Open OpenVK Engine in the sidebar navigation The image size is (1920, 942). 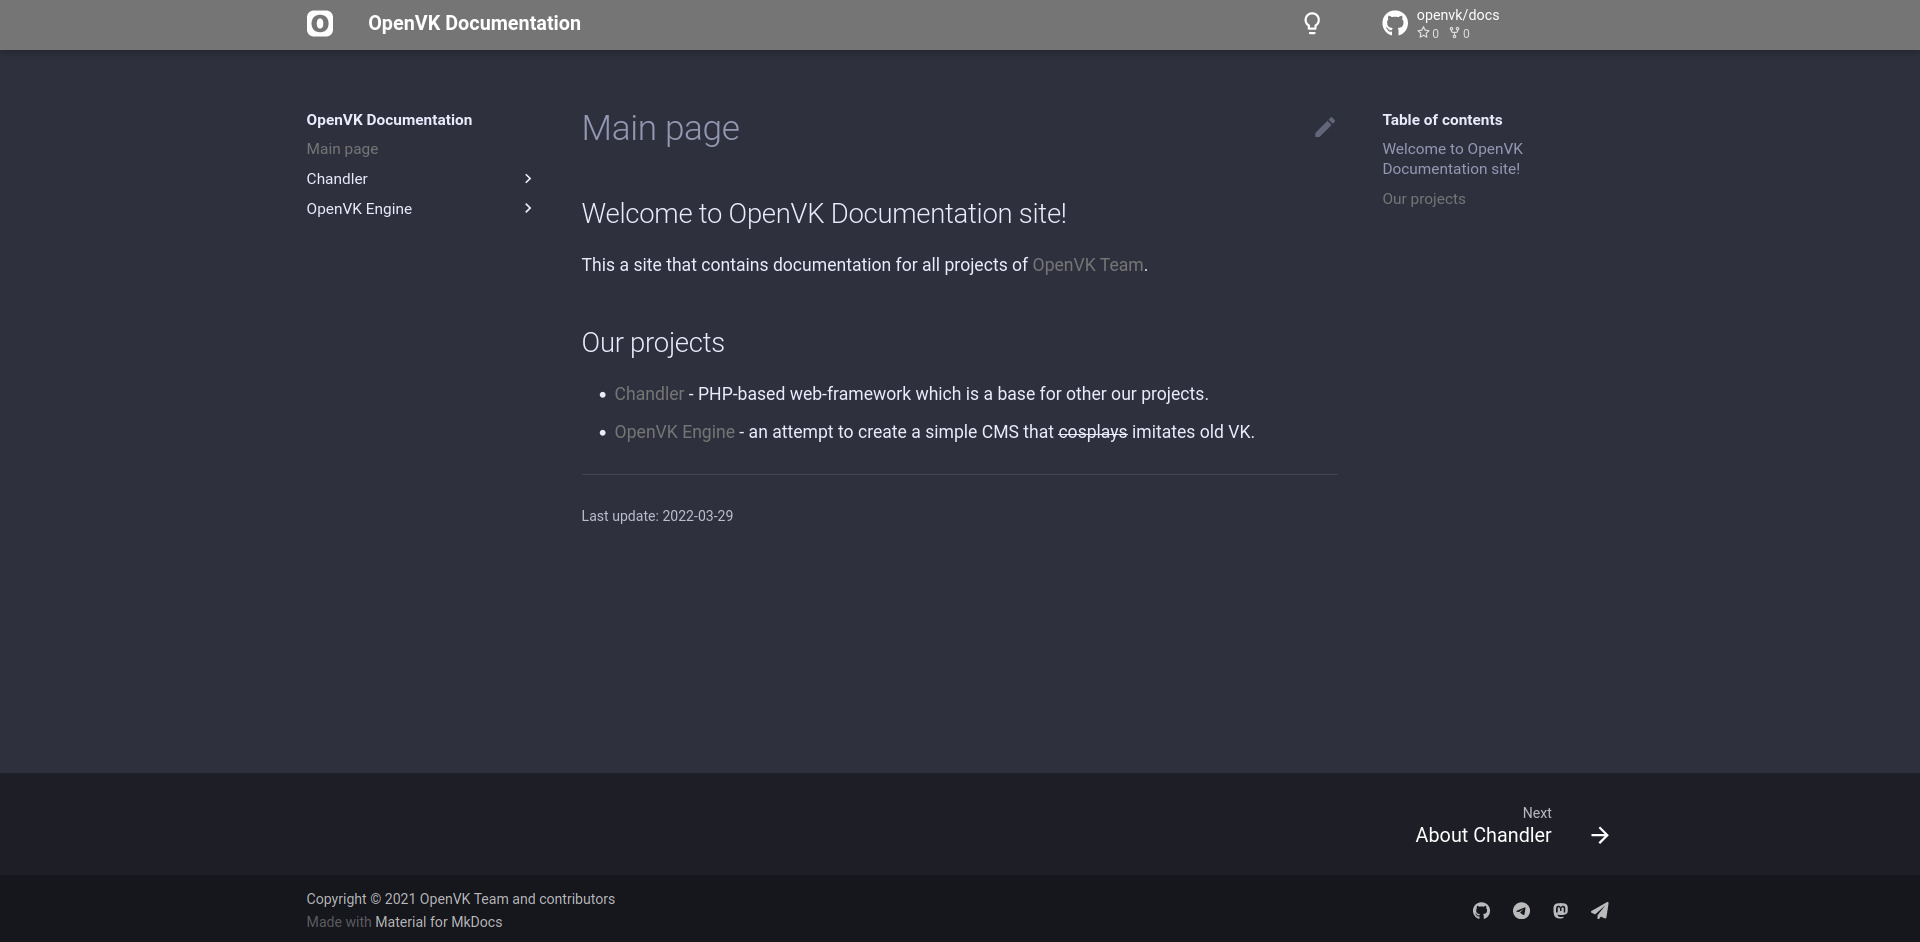click(359, 209)
